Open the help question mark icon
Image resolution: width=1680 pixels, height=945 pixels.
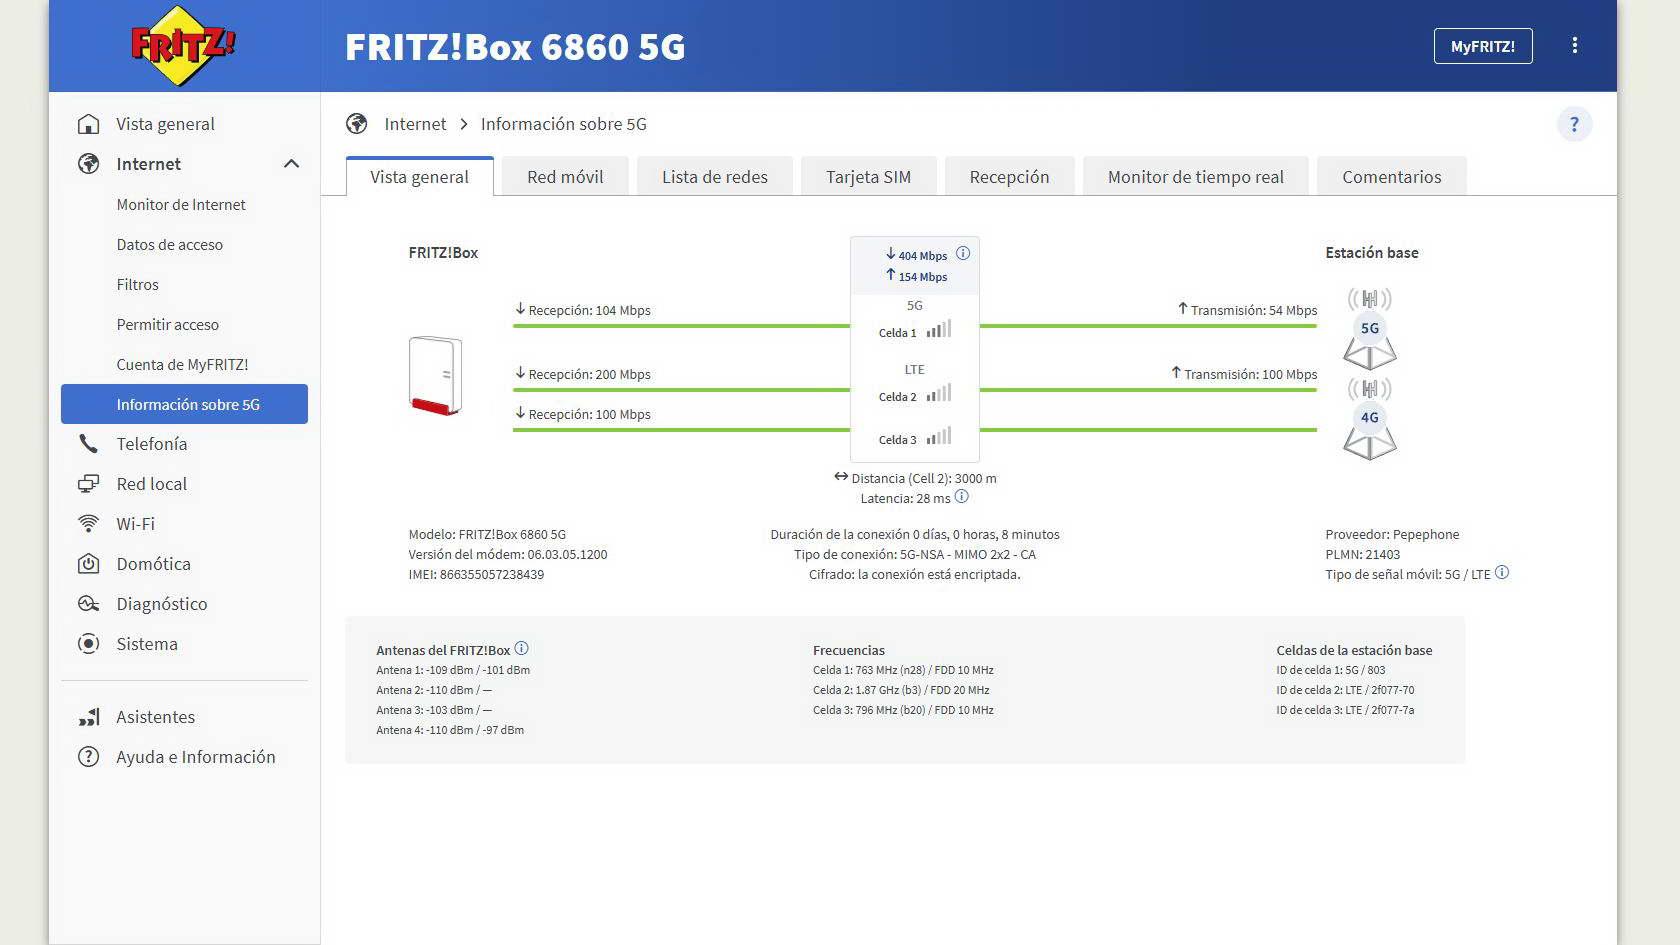1574,124
